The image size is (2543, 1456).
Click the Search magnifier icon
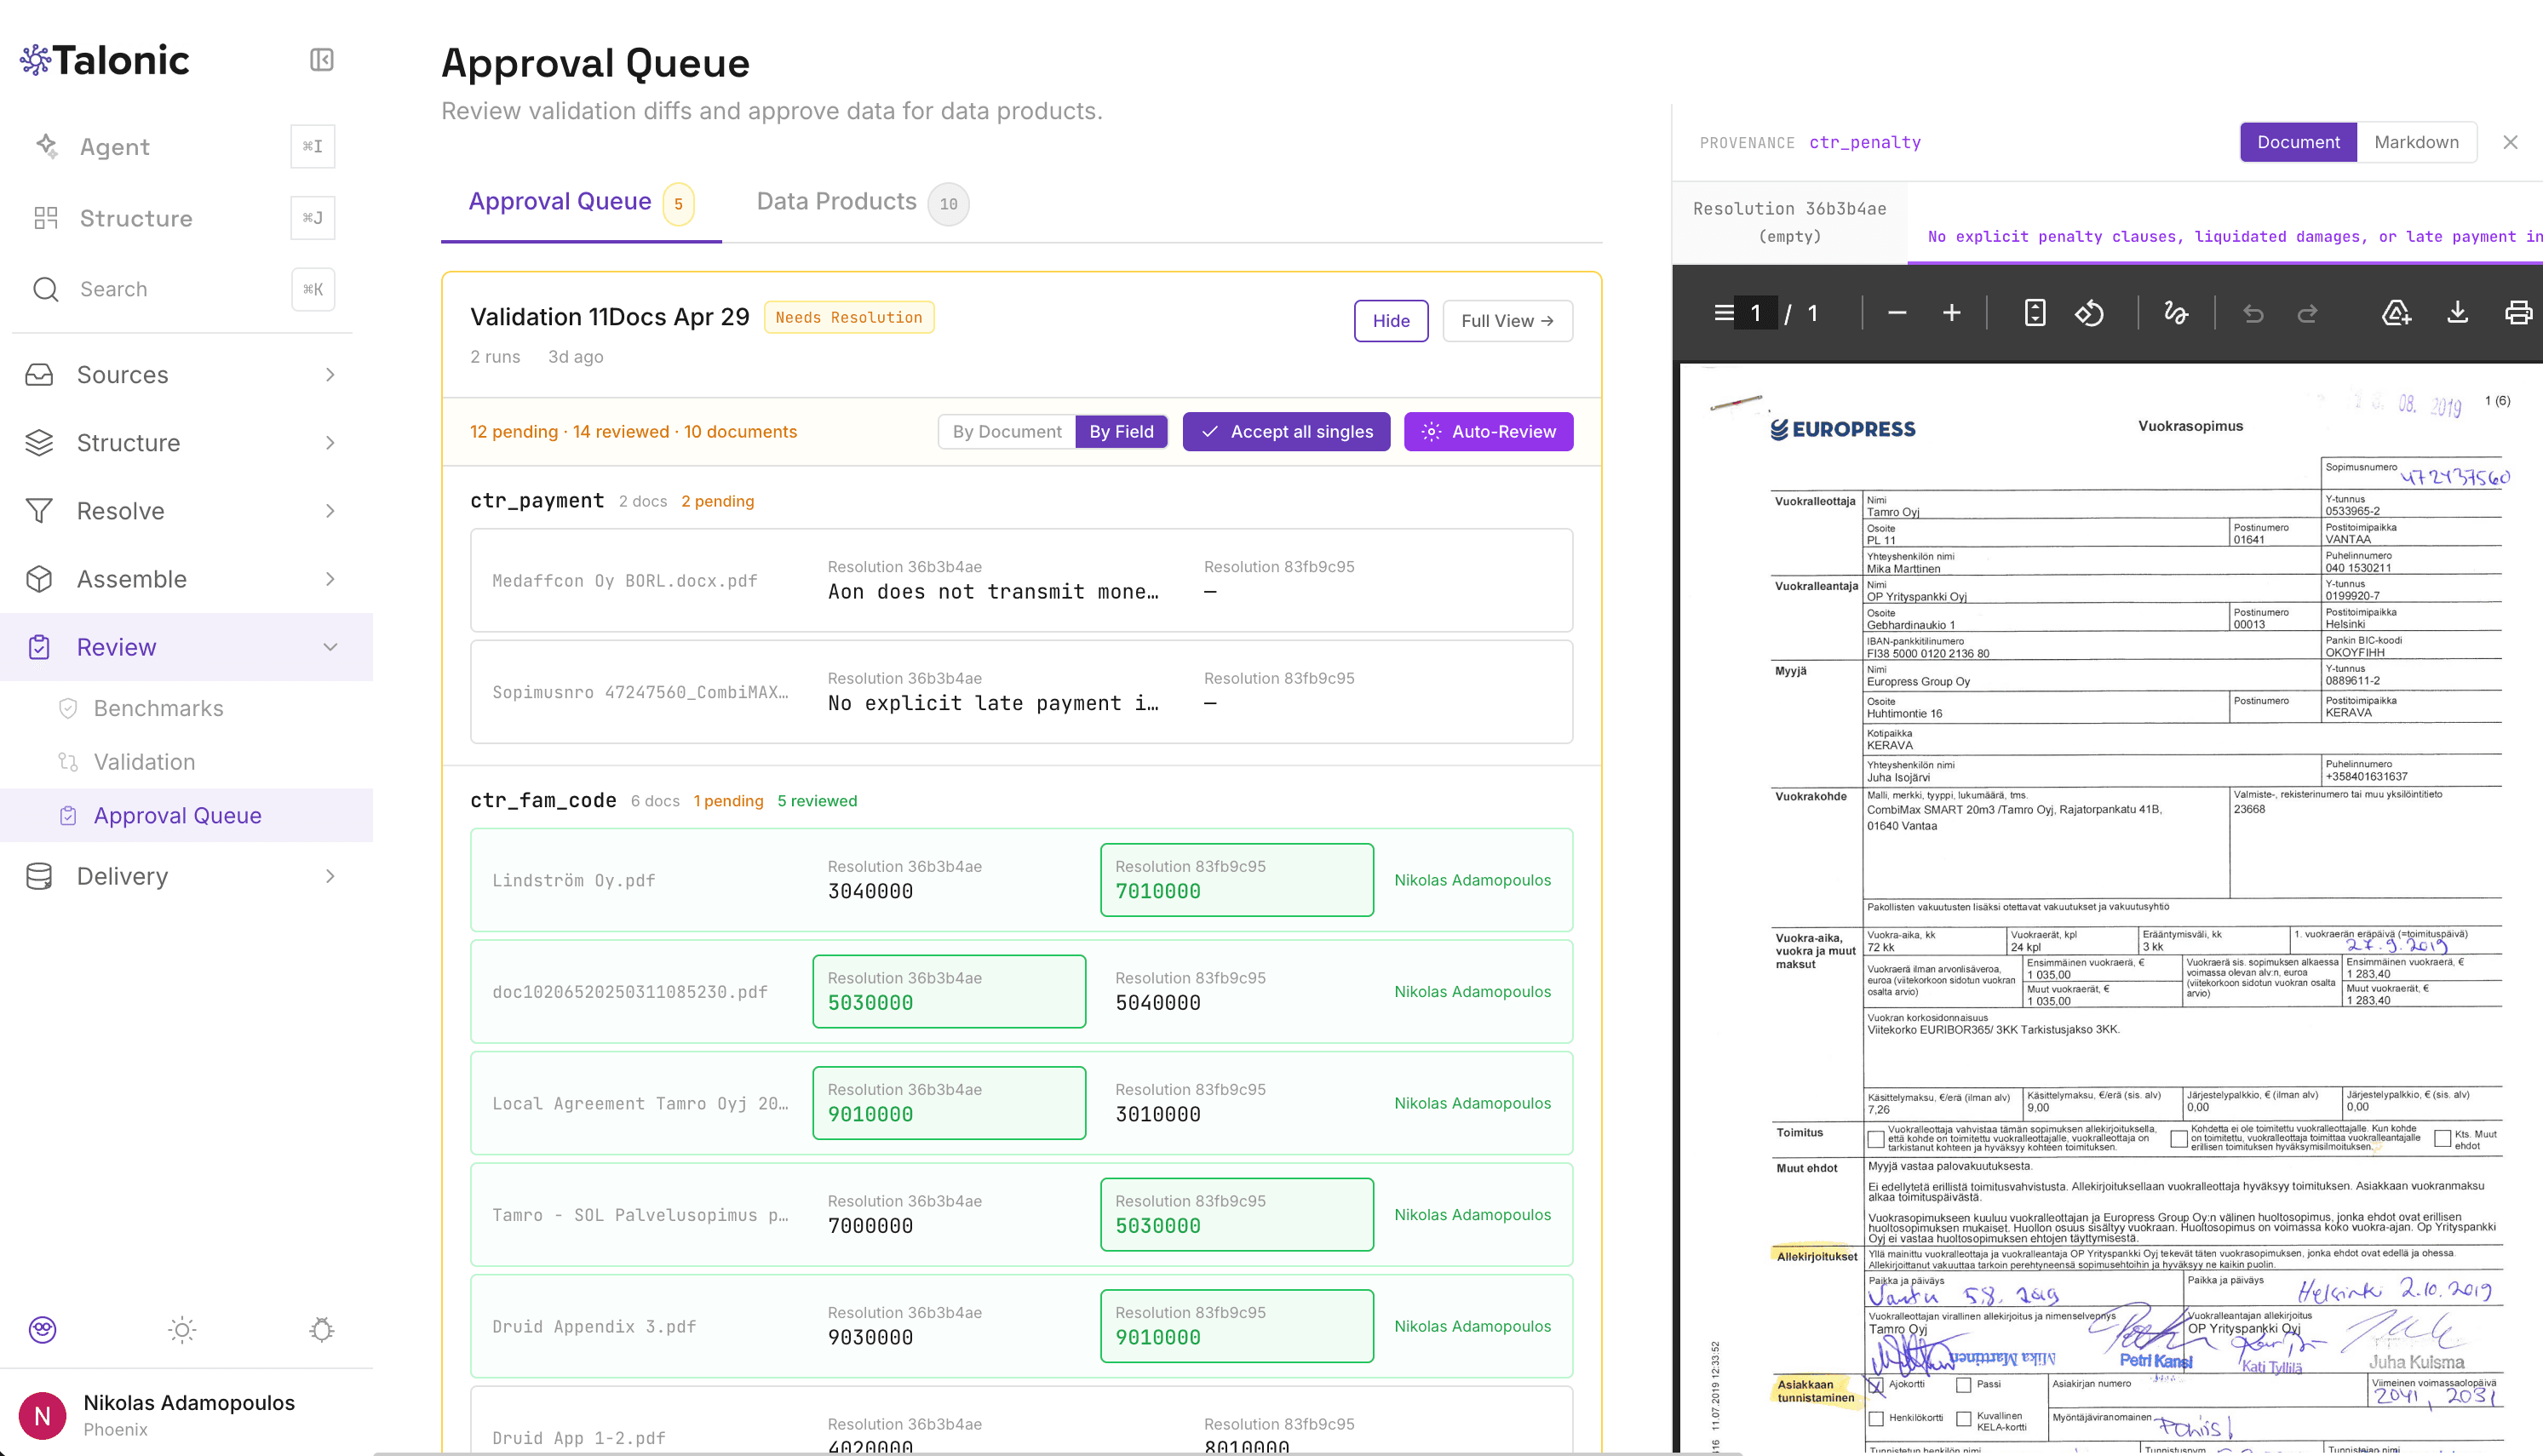click(x=46, y=289)
